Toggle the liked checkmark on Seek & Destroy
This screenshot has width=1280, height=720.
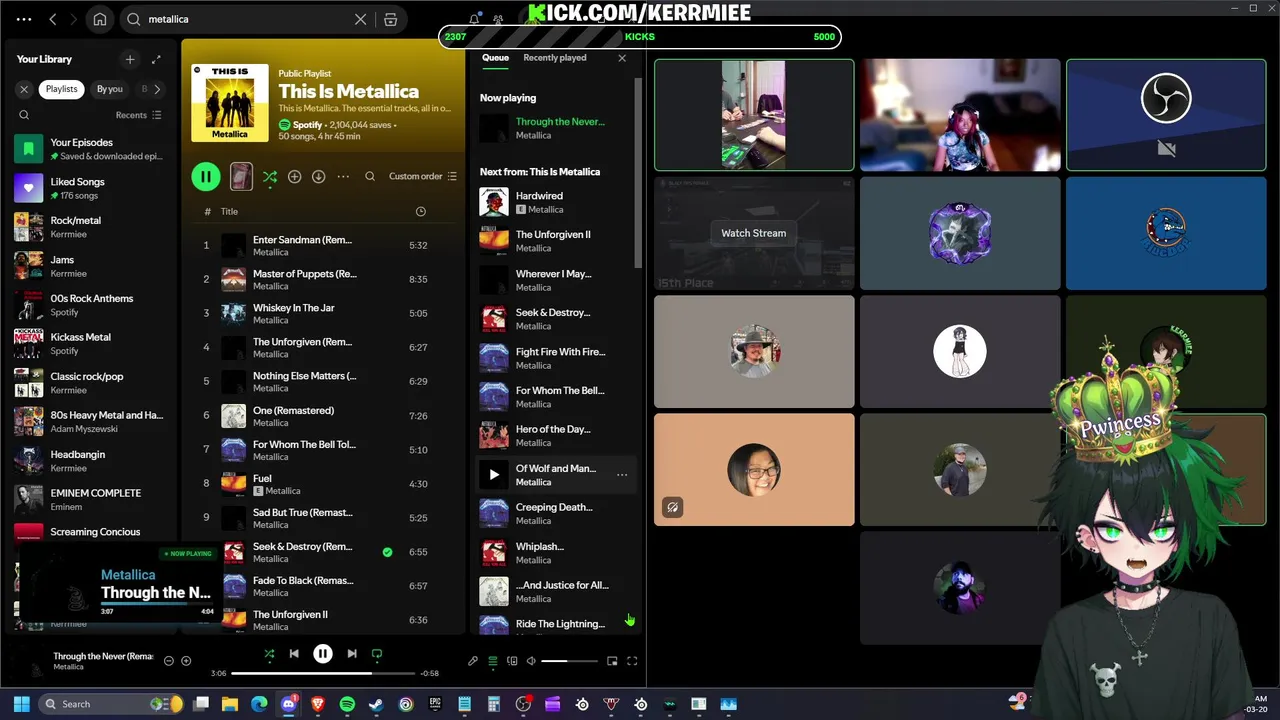pos(387,551)
